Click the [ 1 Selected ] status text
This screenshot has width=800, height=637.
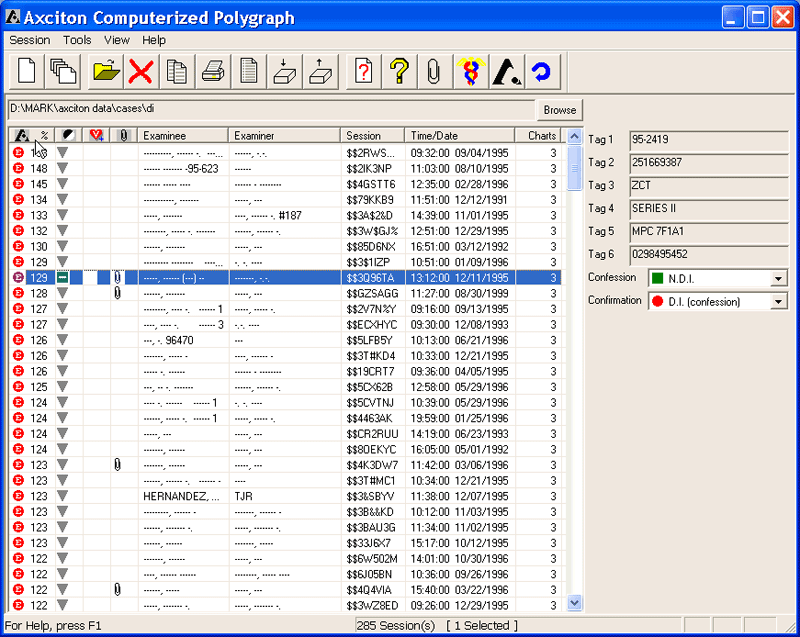(482, 625)
